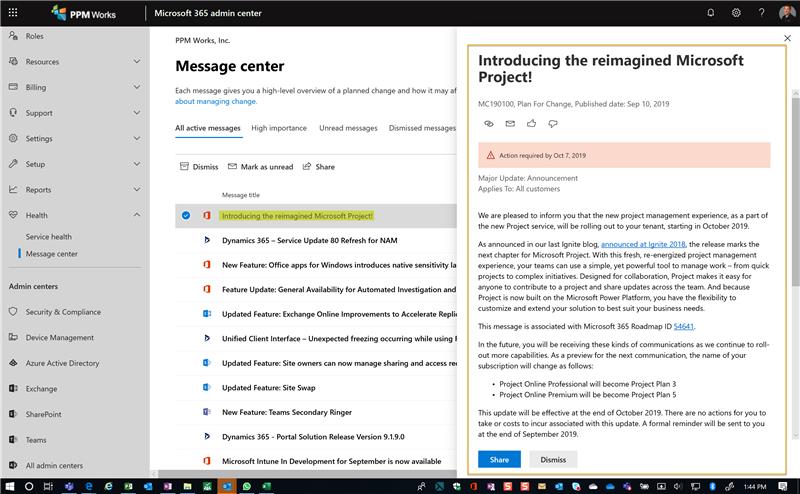The width and height of the screenshot is (800, 494).
Task: Open the app launcher waffle menu
Action: click(13, 12)
